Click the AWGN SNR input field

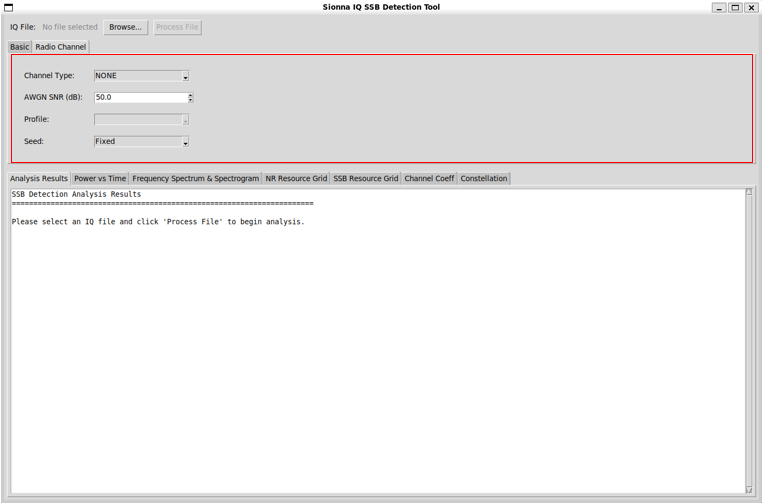point(140,98)
